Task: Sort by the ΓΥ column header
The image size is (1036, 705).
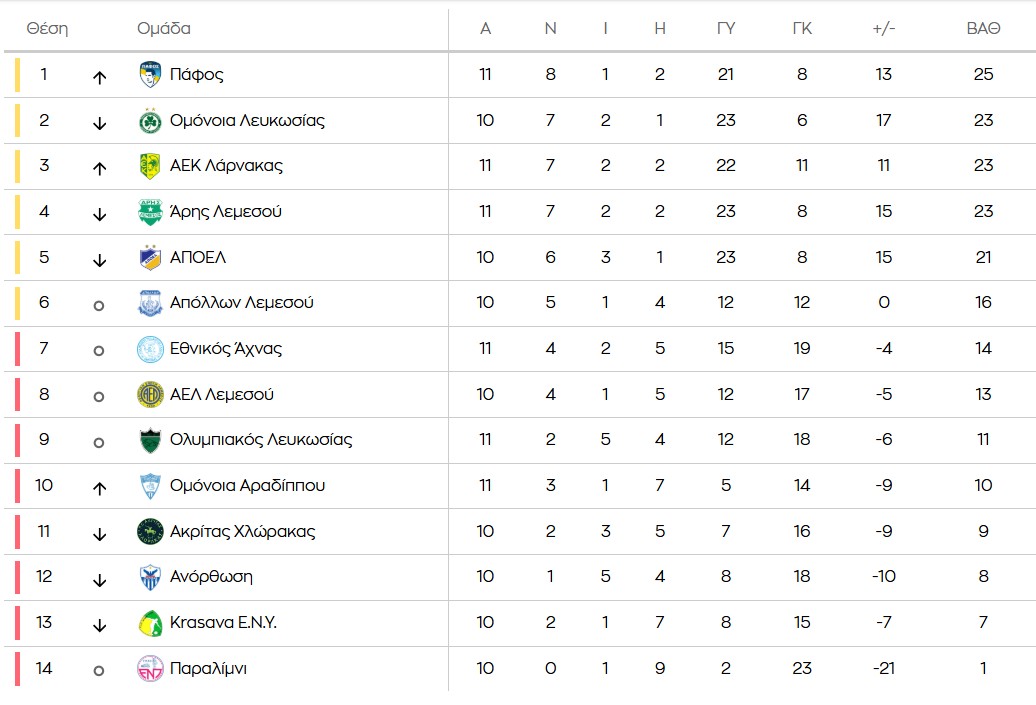Action: (726, 29)
